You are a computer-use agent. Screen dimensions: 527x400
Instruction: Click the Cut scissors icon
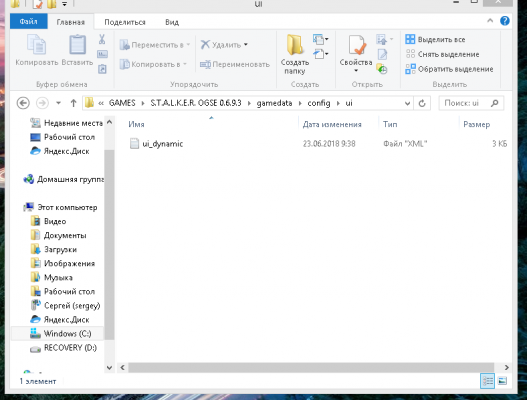pyautogui.click(x=102, y=39)
